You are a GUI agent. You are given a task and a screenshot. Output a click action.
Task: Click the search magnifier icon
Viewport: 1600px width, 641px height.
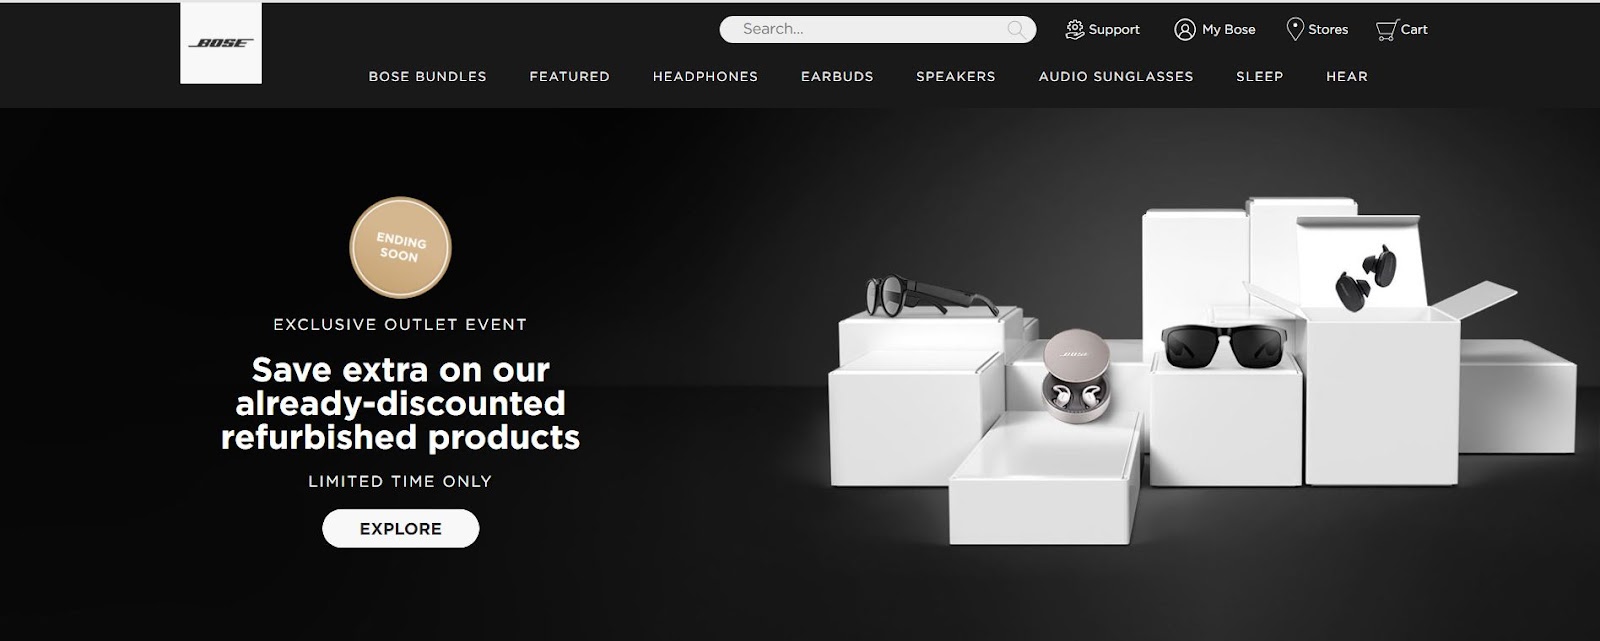click(x=1016, y=29)
